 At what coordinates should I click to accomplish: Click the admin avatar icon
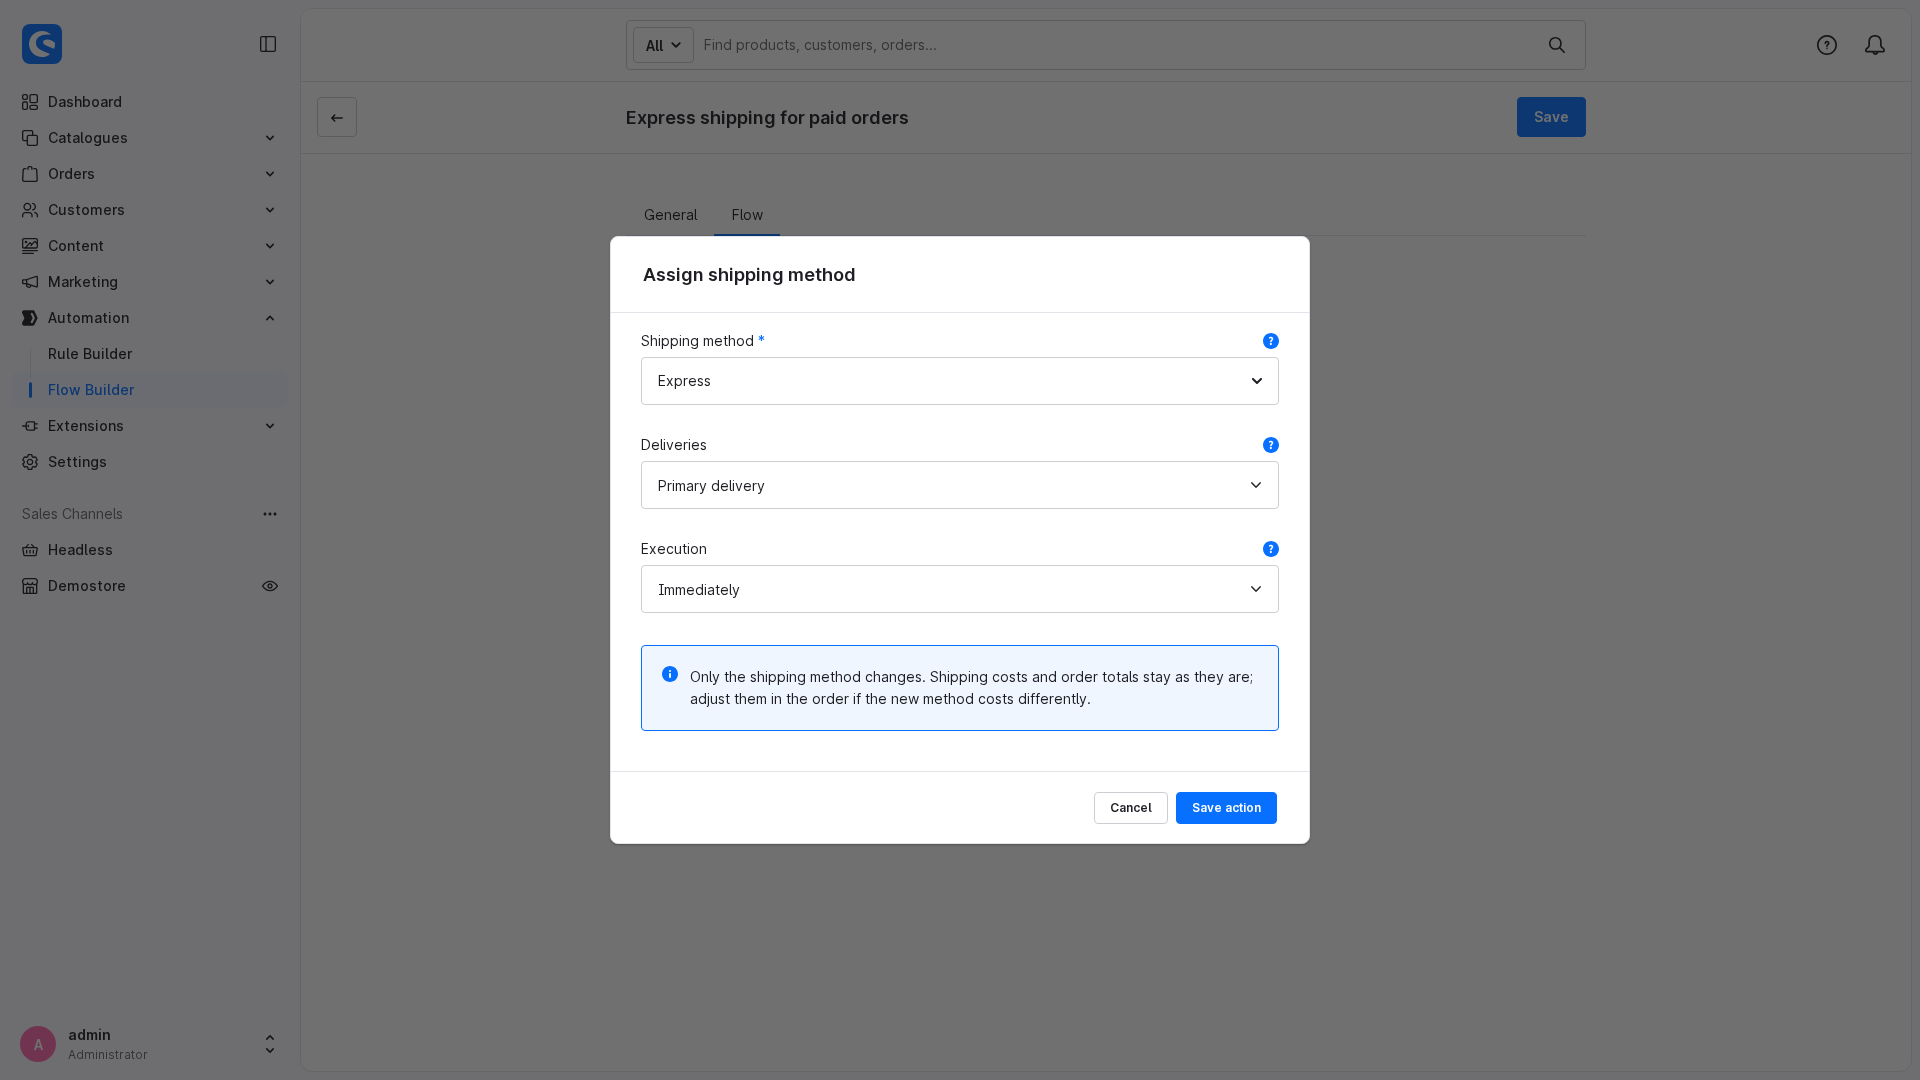(38, 1044)
